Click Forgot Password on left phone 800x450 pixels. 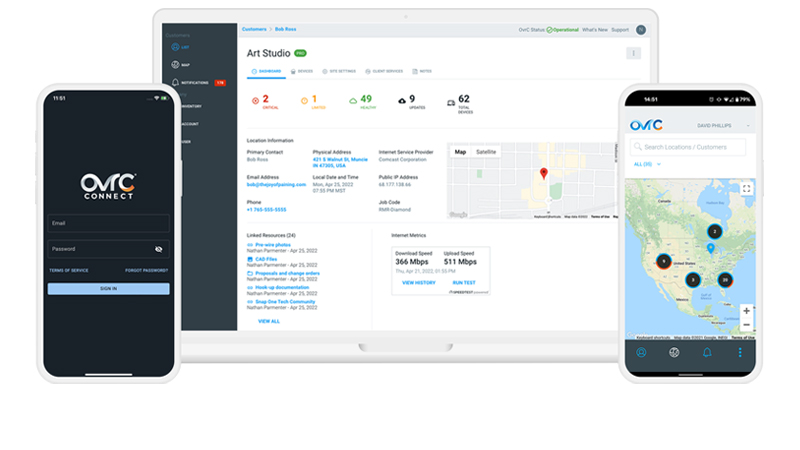click(146, 270)
